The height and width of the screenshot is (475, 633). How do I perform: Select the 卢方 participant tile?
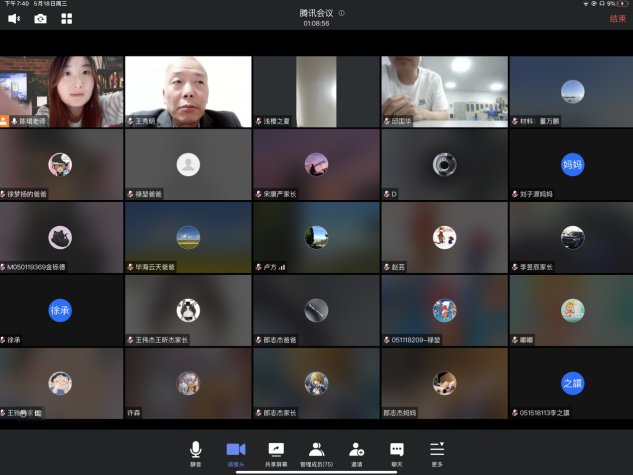[316, 237]
